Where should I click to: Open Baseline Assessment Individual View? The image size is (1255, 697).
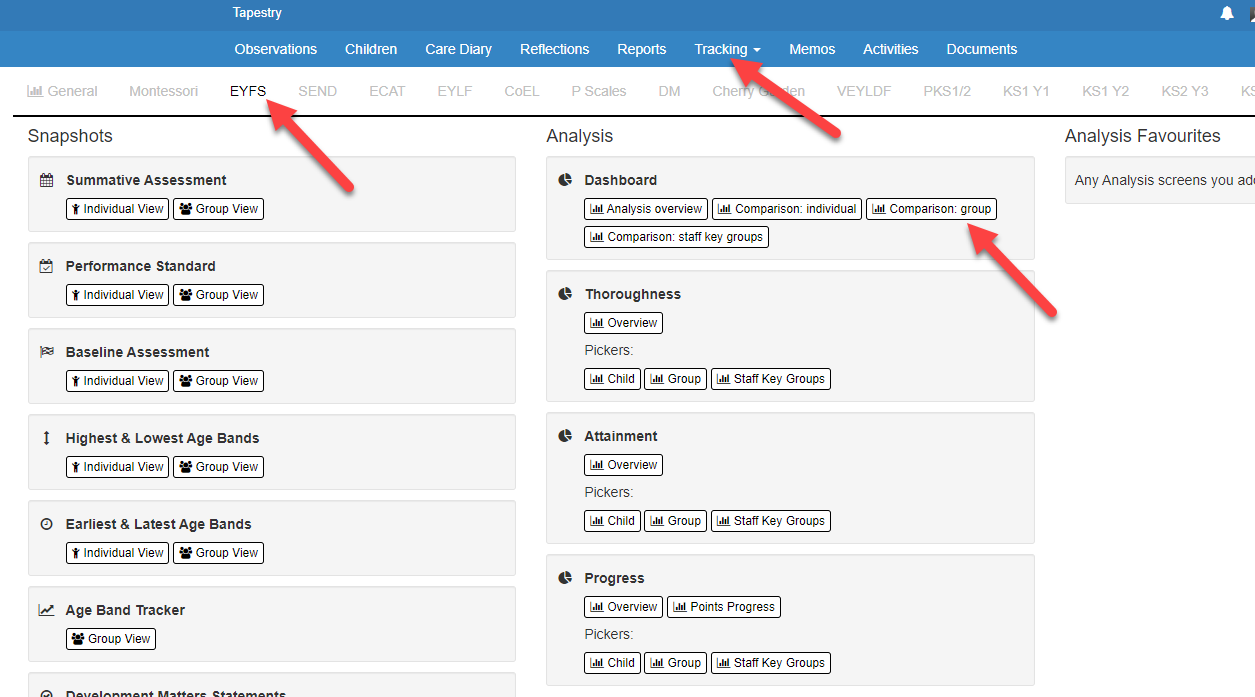[118, 381]
